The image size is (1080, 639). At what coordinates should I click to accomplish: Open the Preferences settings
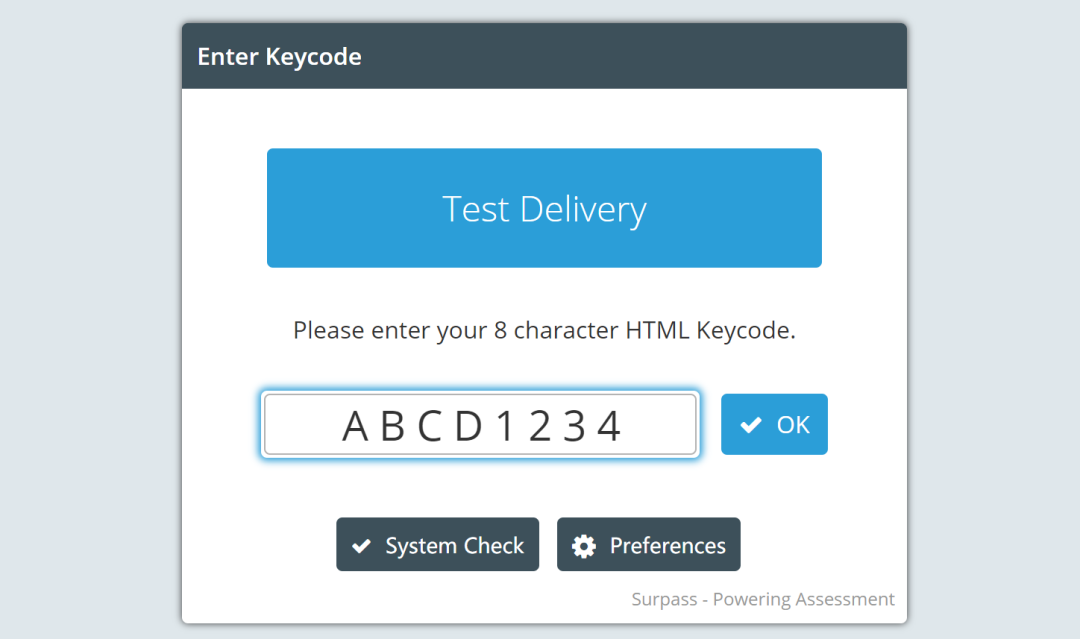648,545
